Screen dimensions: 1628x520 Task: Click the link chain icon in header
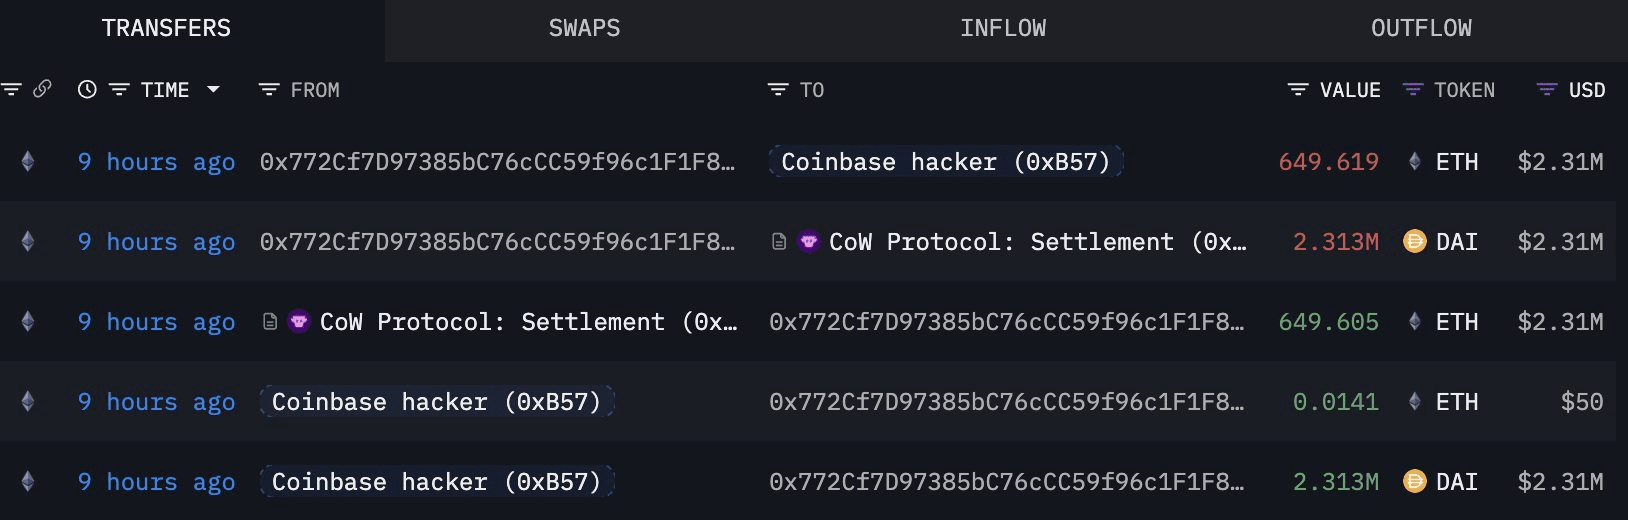[42, 89]
